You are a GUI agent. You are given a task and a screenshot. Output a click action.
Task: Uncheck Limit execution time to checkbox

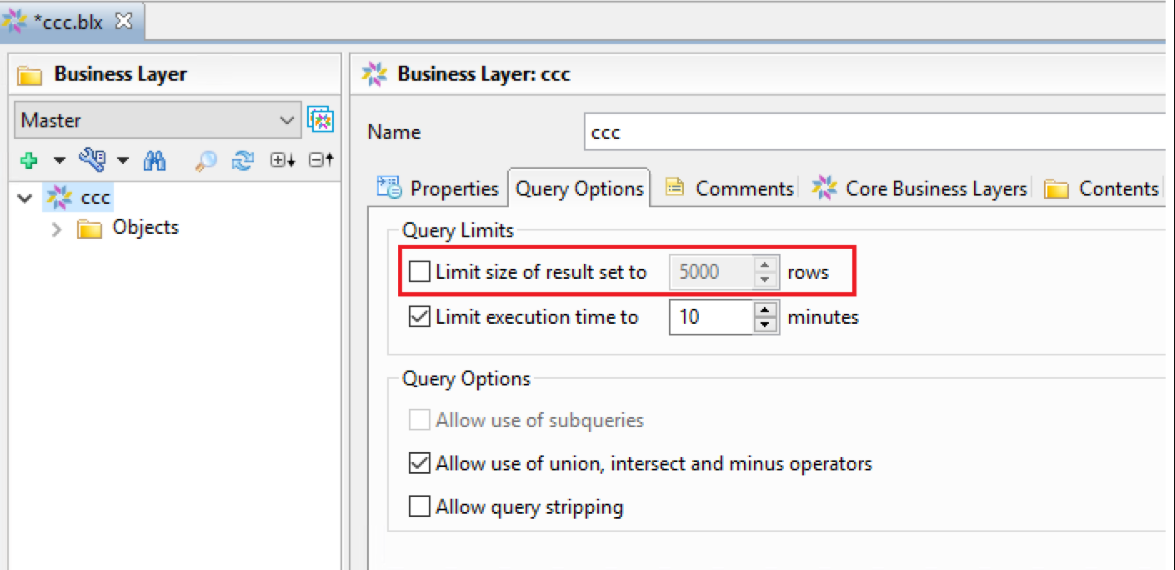pos(420,318)
